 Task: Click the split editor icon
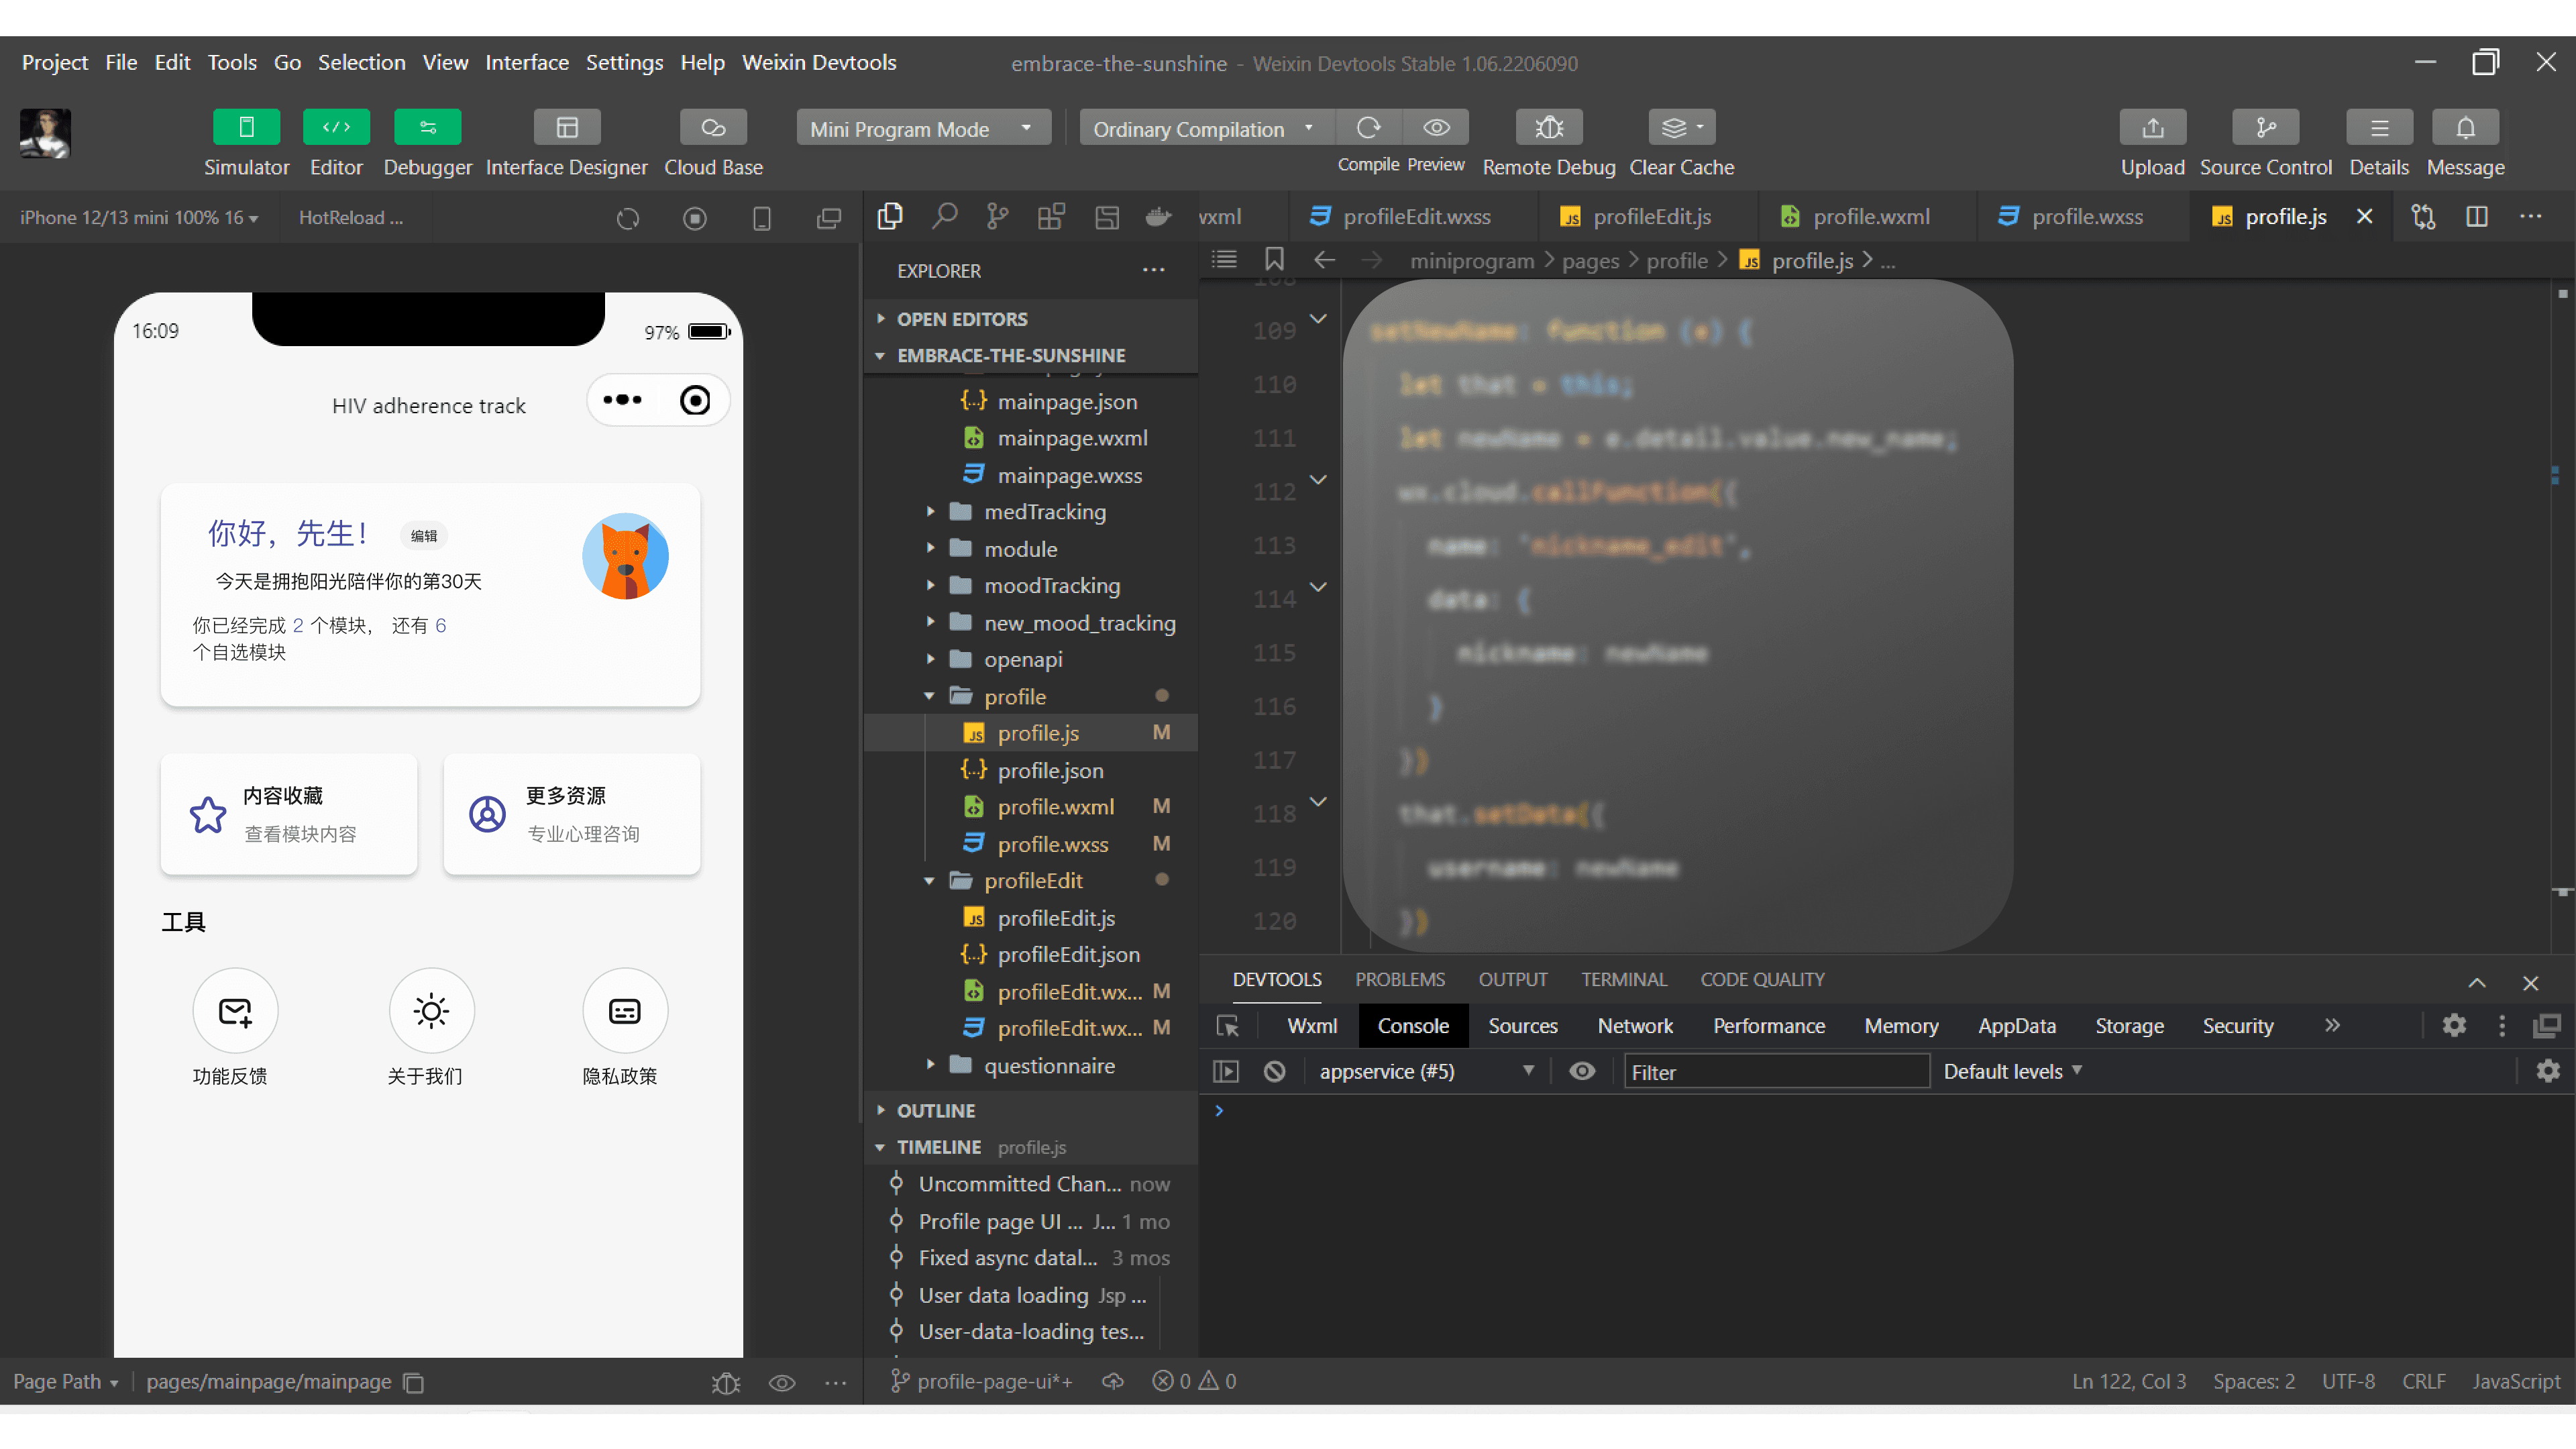click(2476, 216)
